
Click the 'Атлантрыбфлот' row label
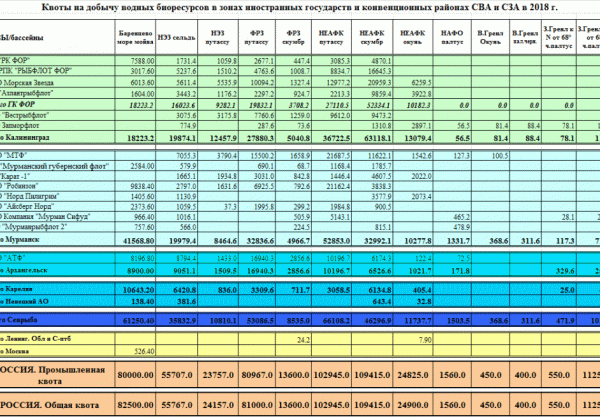[26, 93]
